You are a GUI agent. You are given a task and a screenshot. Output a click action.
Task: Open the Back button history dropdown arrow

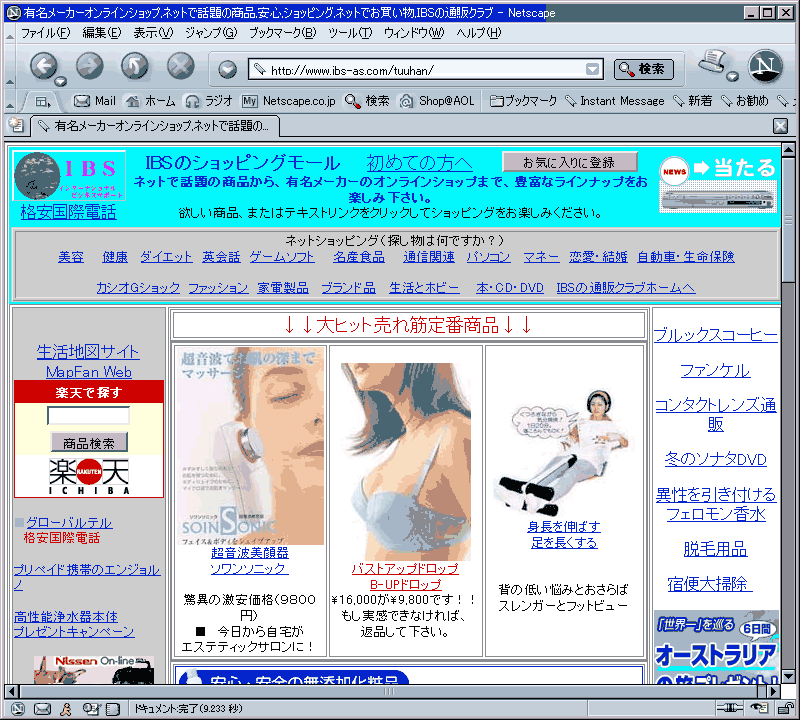(x=61, y=81)
